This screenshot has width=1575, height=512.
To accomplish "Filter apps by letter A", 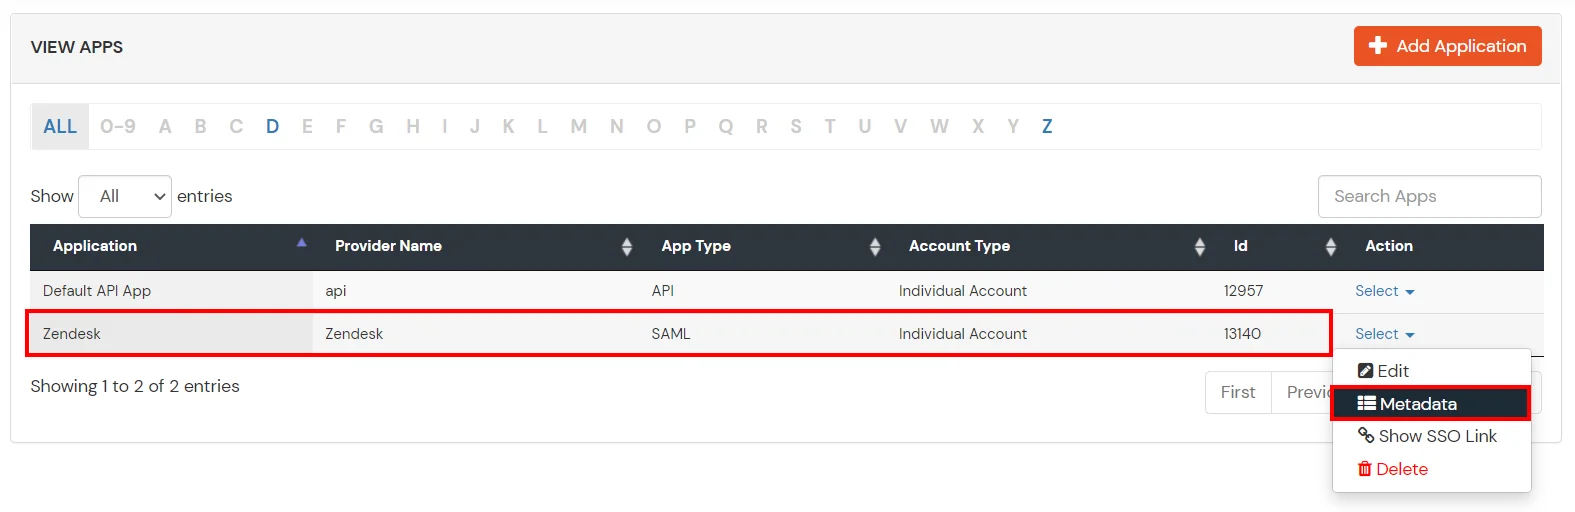I will click(165, 126).
